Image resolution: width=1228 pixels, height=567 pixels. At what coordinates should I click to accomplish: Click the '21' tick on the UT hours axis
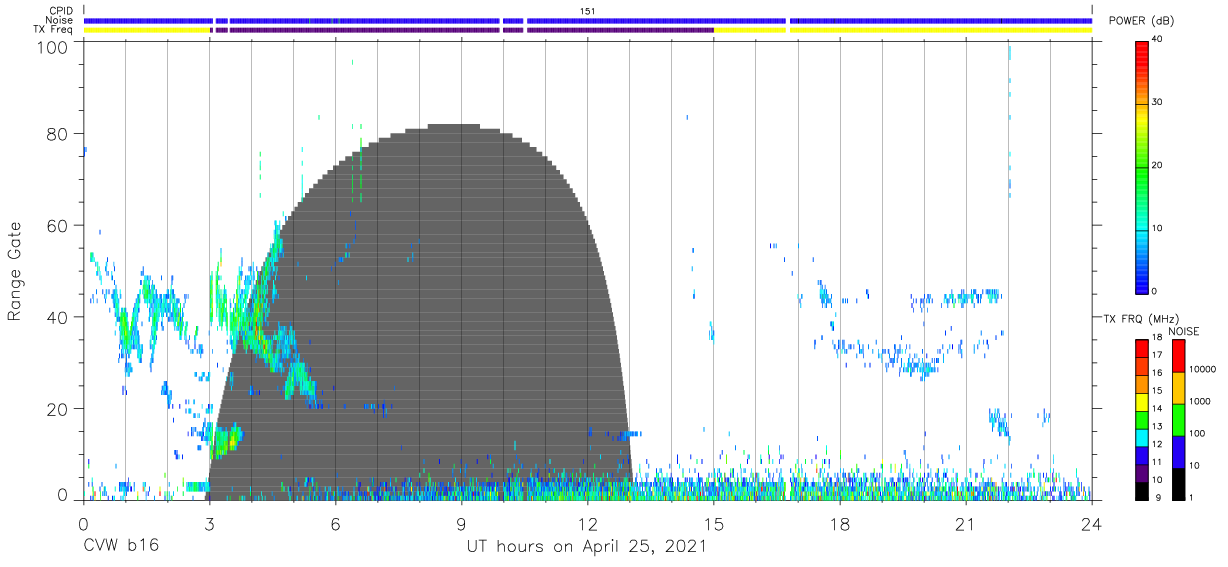(966, 523)
